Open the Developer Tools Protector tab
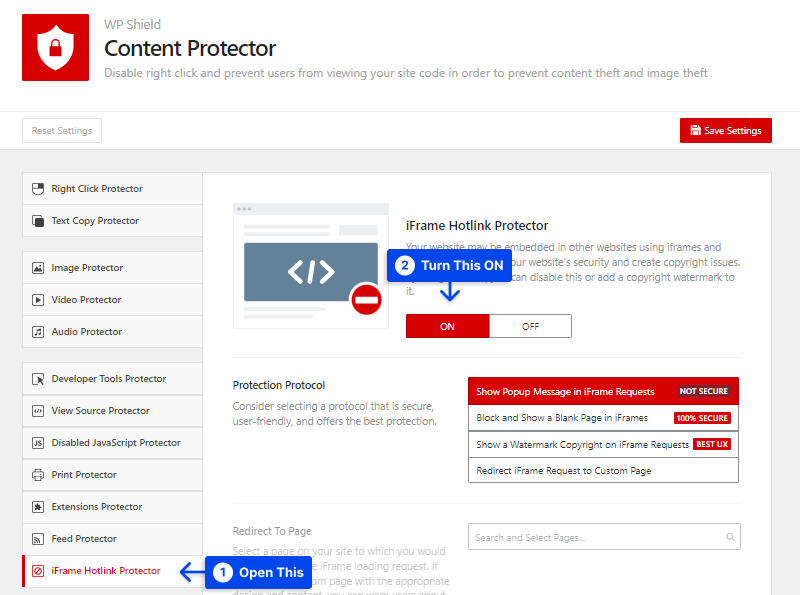This screenshot has height=595, width=800. coord(112,379)
